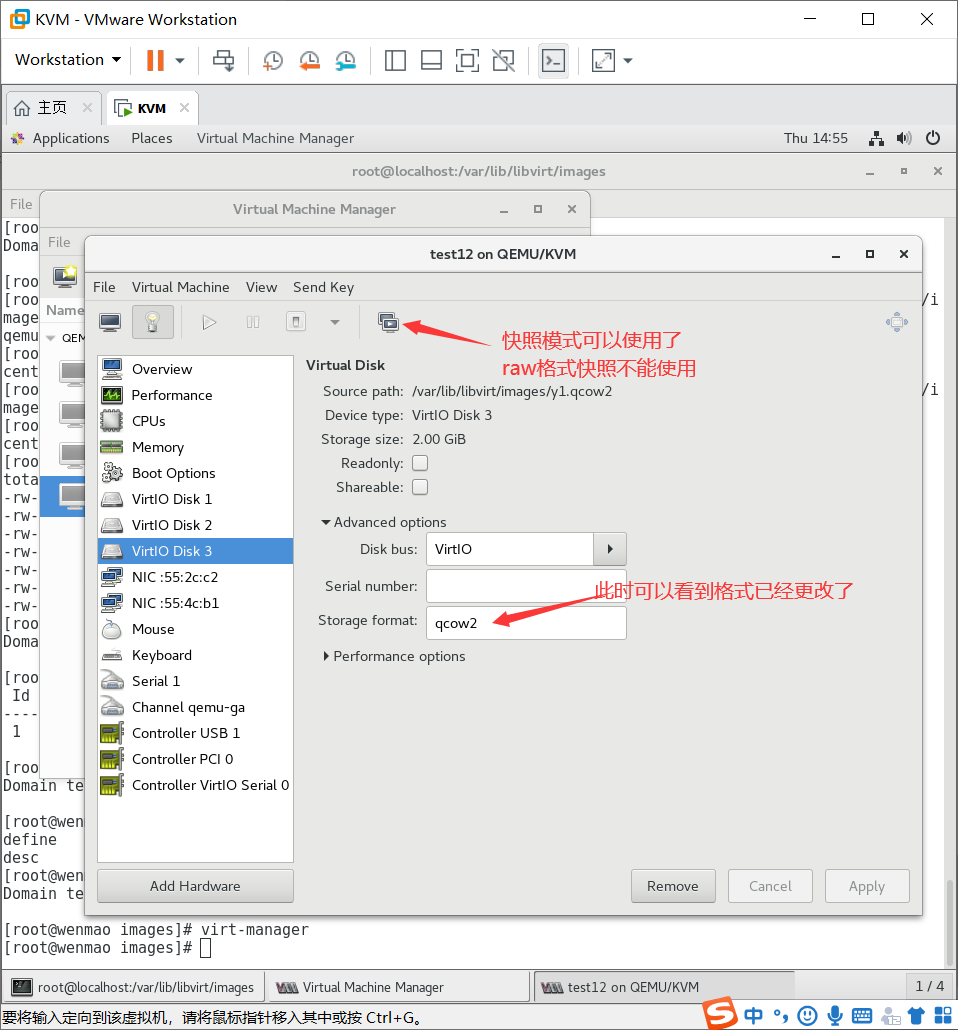Switch to Virtual Machine Manager taskbar entry
The width and height of the screenshot is (958, 1030).
point(398,987)
